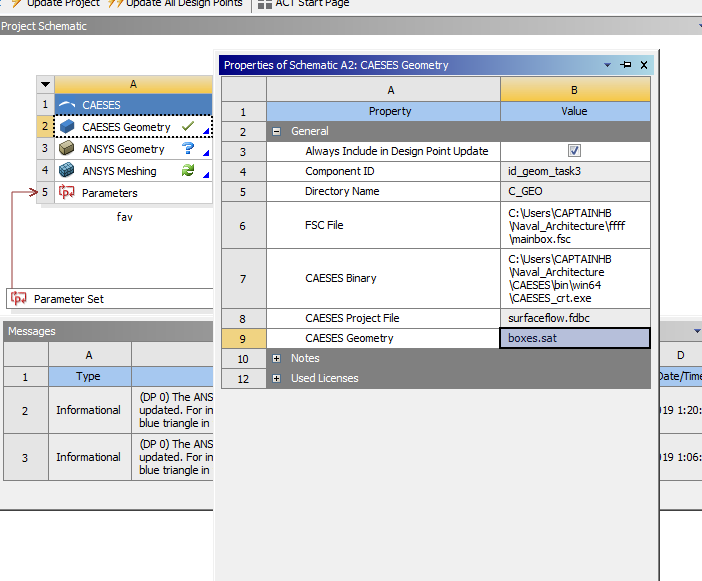Screen dimensions: 702x581
Task: Select the ANSYS Geometry schematic cell
Action: click(x=133, y=149)
